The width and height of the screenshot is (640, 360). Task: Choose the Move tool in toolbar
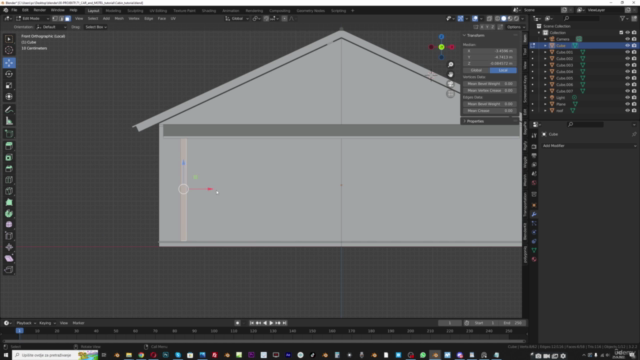pos(9,63)
